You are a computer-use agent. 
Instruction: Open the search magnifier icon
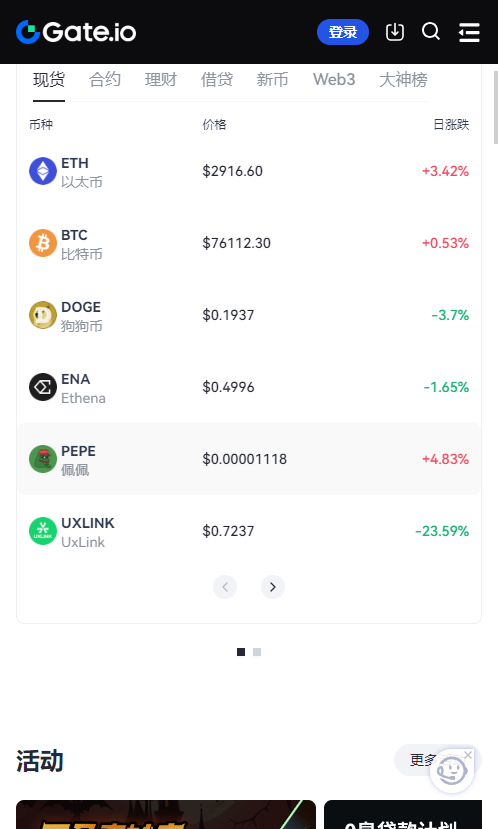coord(431,31)
